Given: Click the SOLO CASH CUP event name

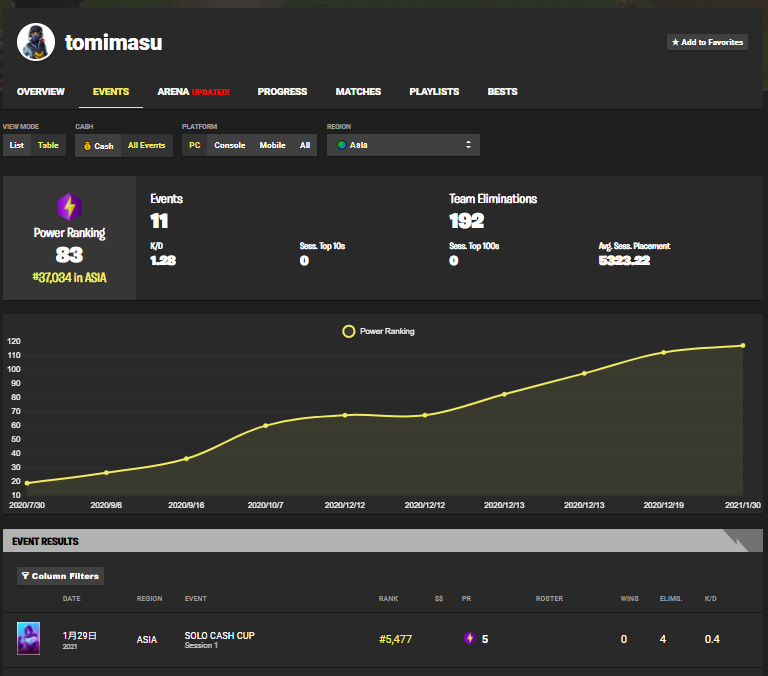Looking at the screenshot, I should tap(219, 635).
